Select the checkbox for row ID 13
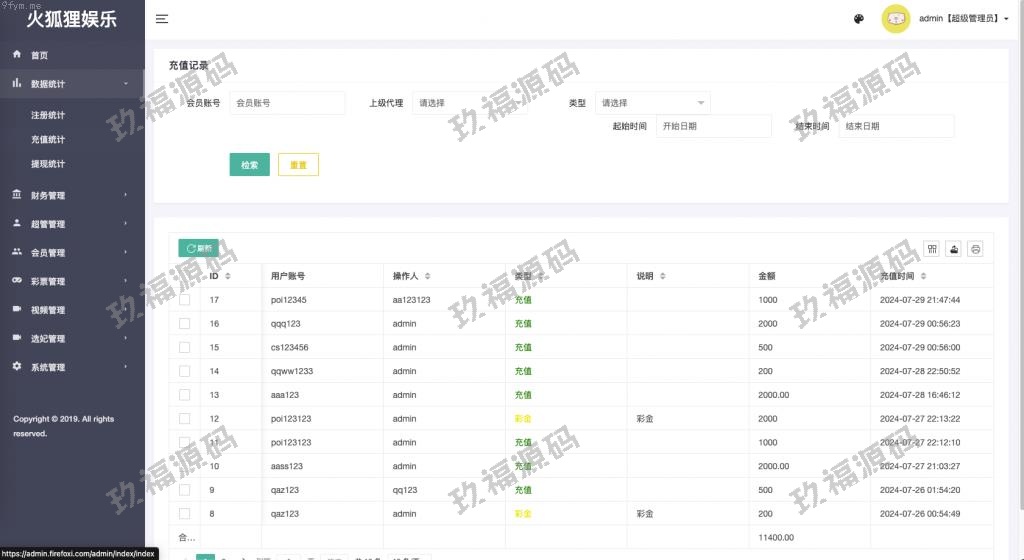The image size is (1024, 560). (x=184, y=395)
